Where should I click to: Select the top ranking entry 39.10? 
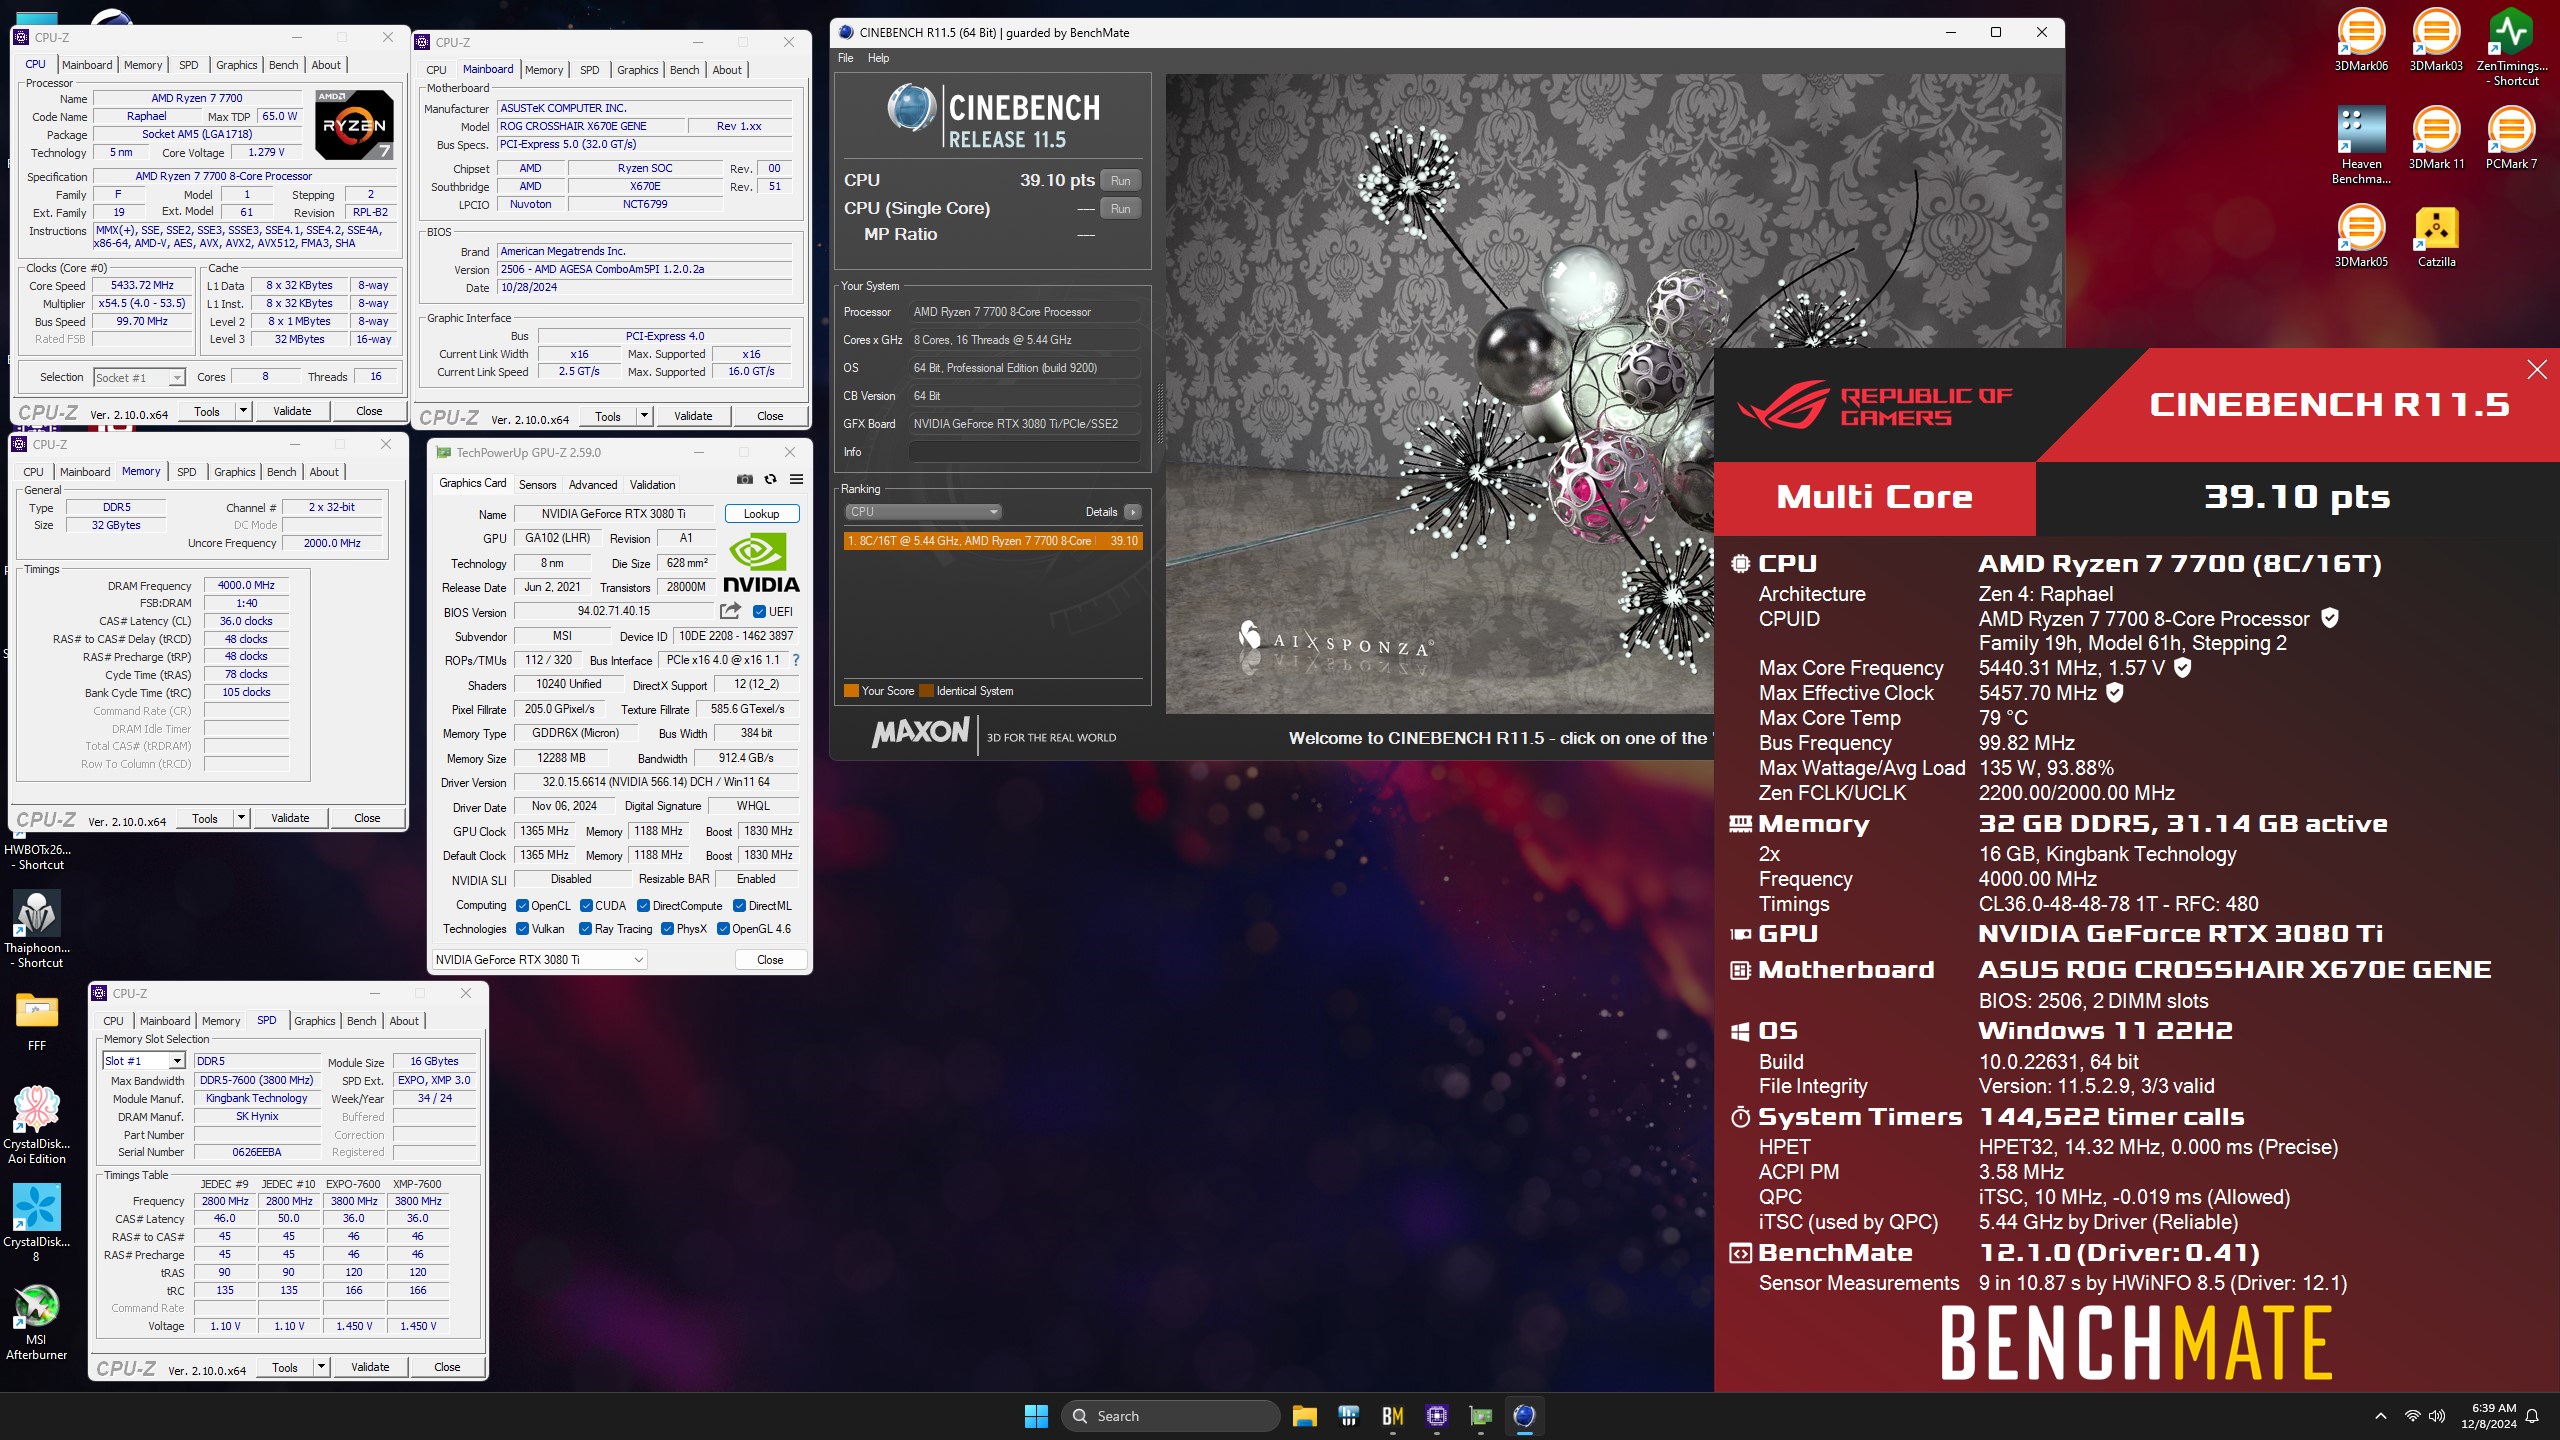pyautogui.click(x=992, y=541)
